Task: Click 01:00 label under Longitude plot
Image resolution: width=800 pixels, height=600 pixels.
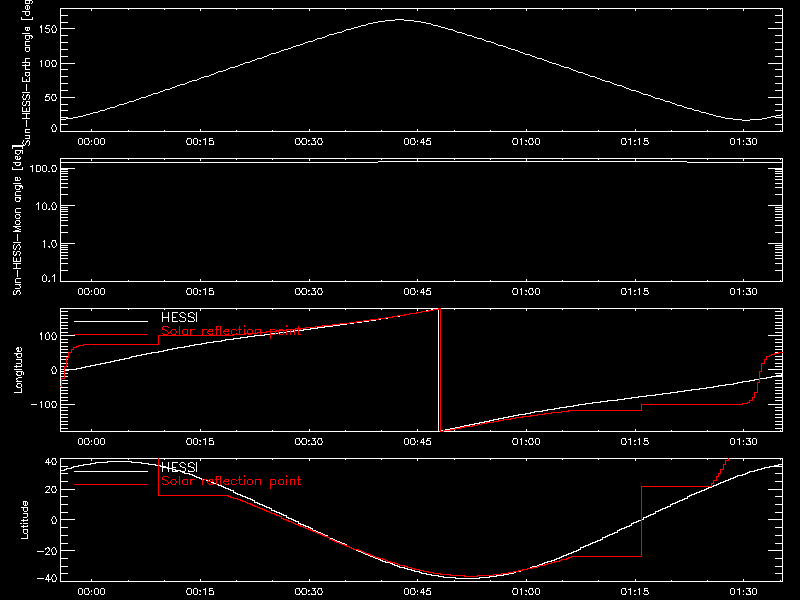Action: [x=526, y=442]
